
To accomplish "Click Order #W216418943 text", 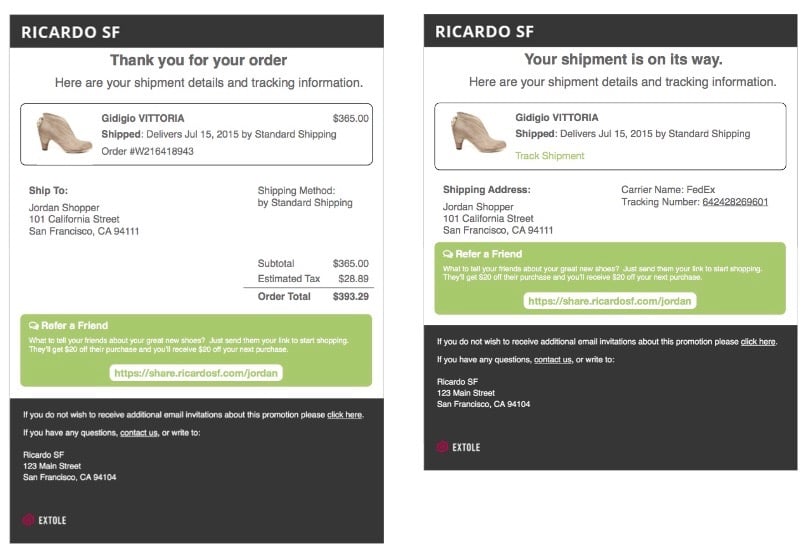I will [x=148, y=152].
